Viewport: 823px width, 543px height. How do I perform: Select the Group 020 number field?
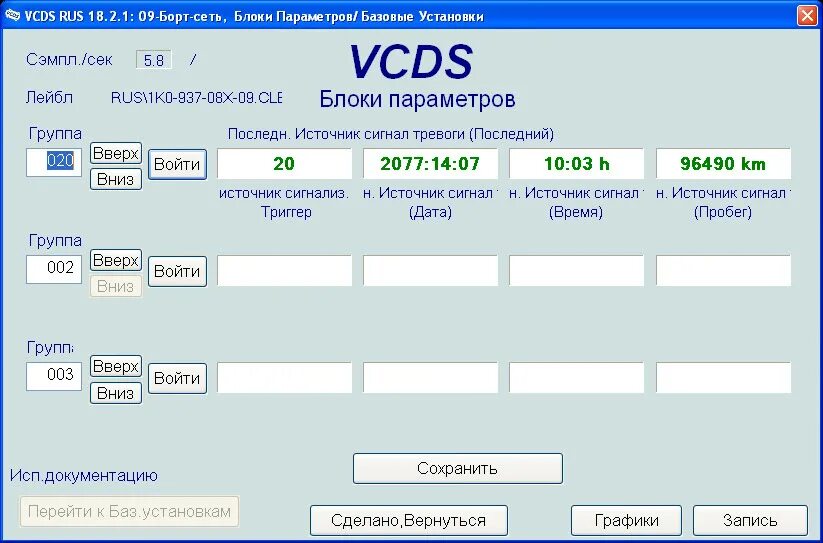tap(54, 162)
